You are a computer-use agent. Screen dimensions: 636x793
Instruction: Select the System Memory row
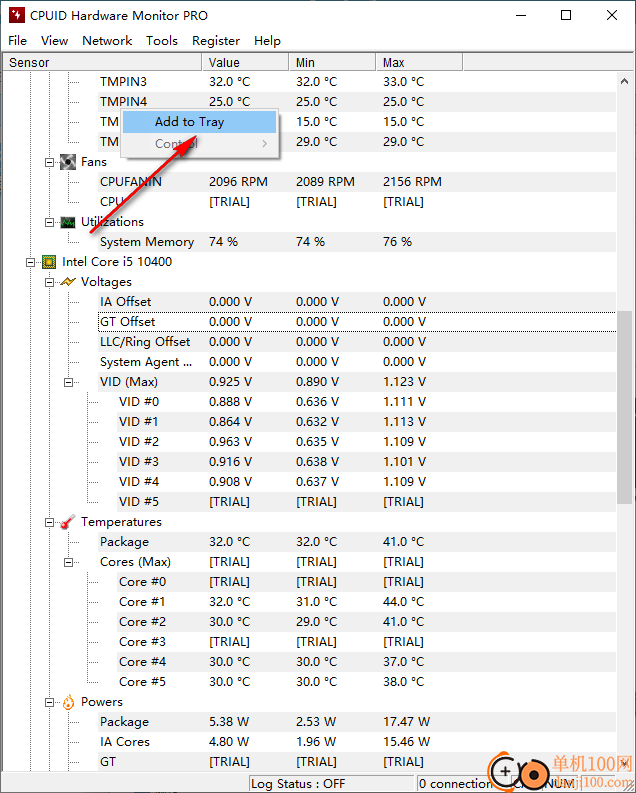click(357, 242)
